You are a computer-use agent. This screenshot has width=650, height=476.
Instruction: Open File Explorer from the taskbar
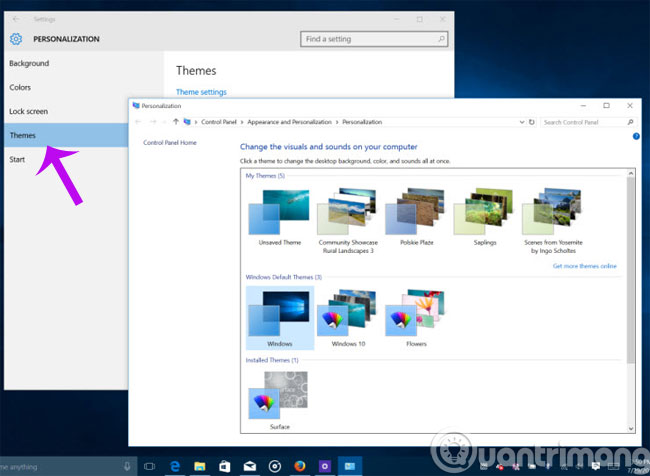(x=200, y=465)
